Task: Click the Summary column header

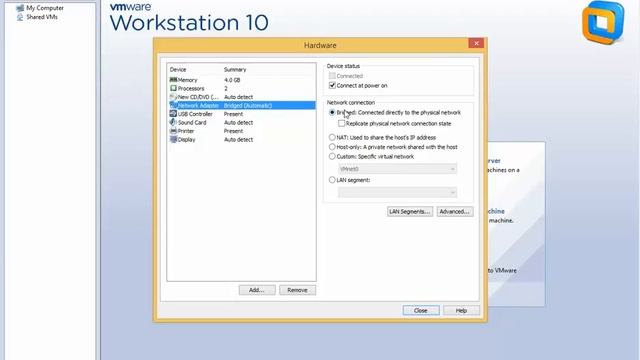Action: point(235,69)
